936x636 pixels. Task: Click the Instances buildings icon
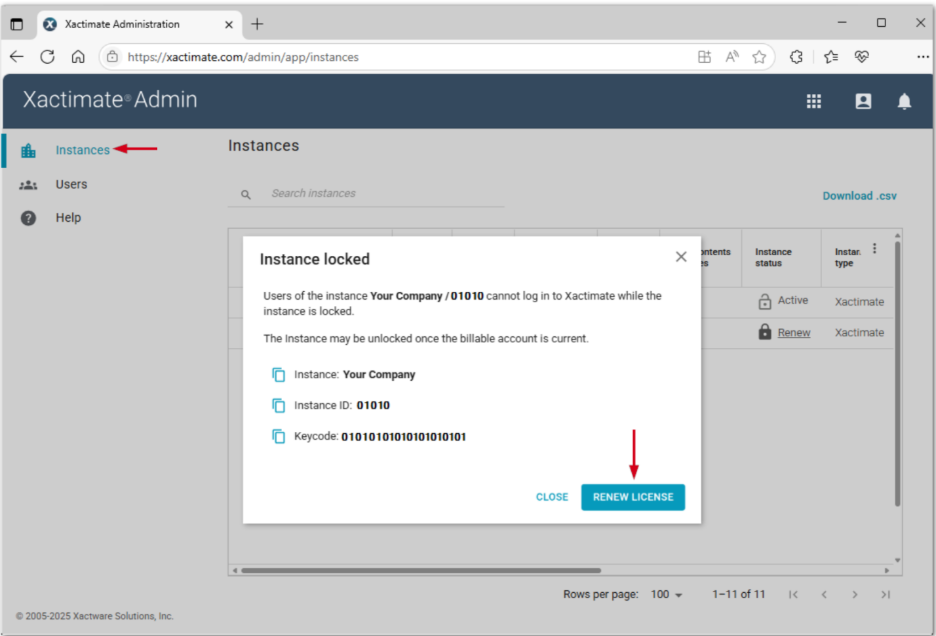28,150
